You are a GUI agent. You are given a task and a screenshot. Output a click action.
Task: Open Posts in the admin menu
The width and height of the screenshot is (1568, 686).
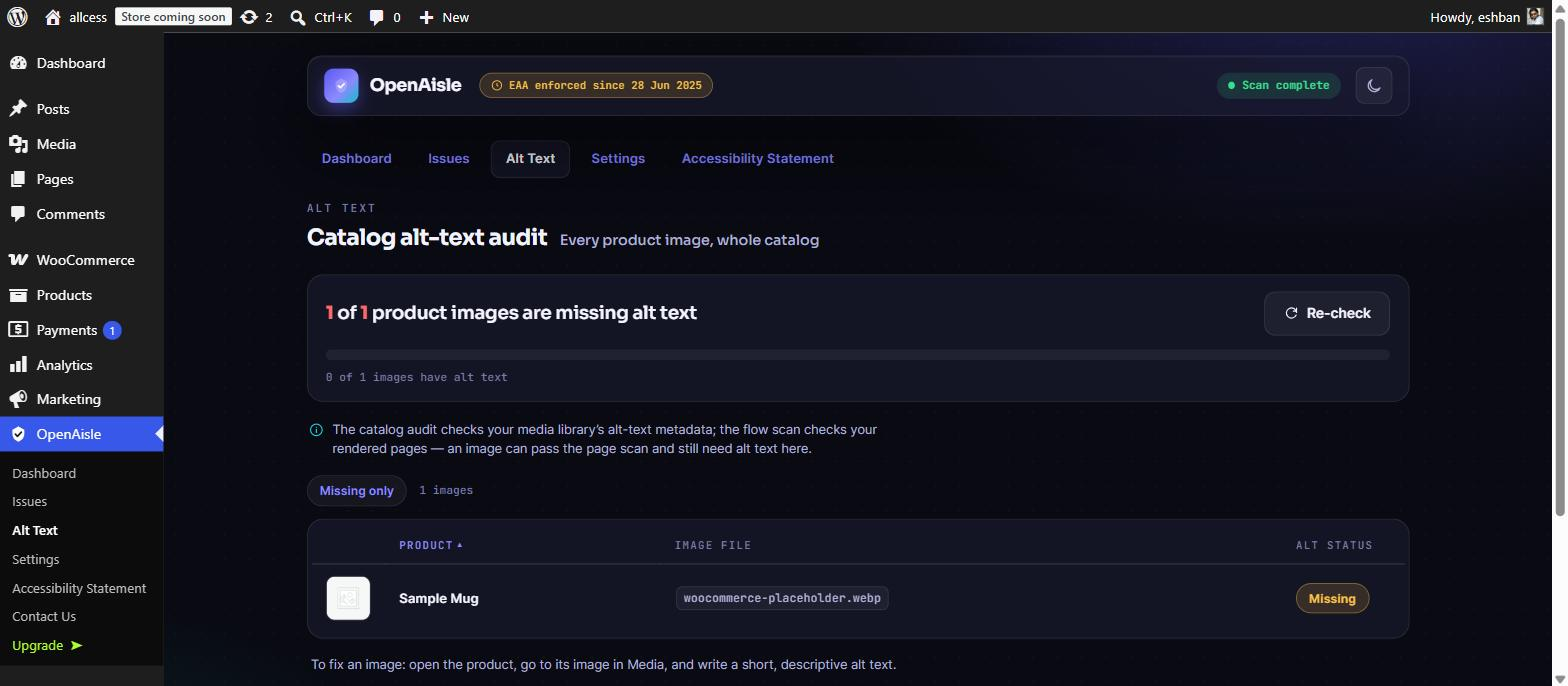coord(53,109)
